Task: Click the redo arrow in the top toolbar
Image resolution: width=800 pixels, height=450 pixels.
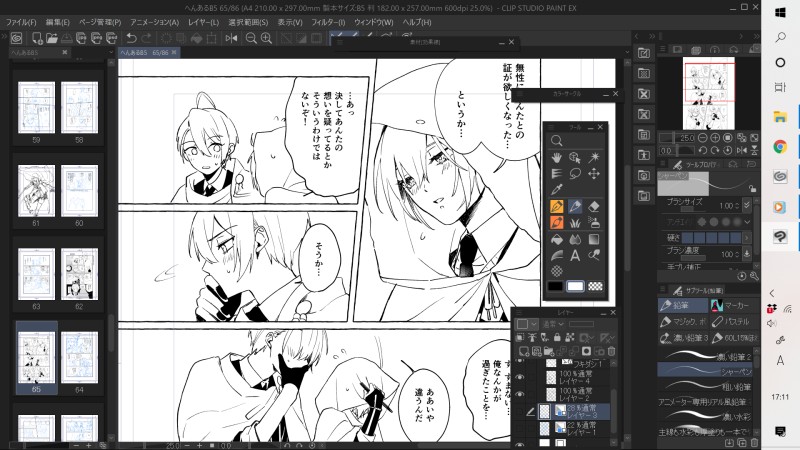Action: click(146, 38)
